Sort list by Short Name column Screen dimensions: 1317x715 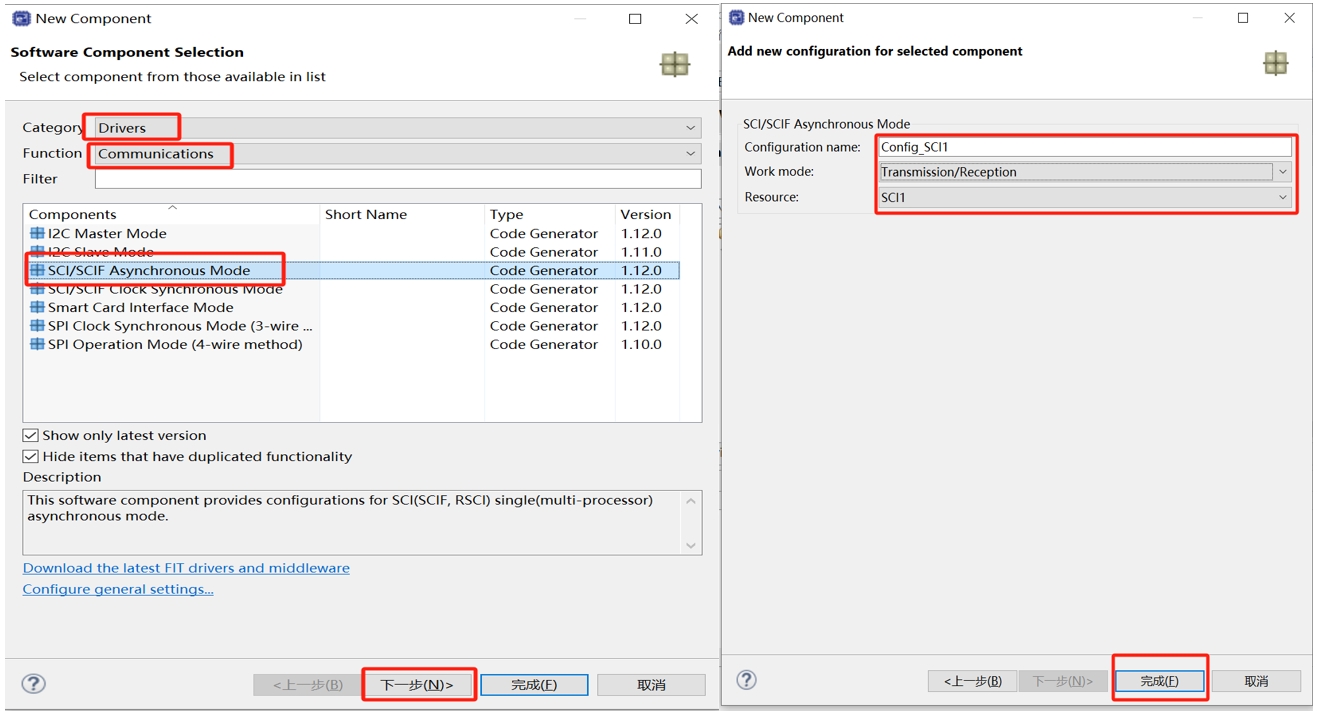(x=402, y=214)
